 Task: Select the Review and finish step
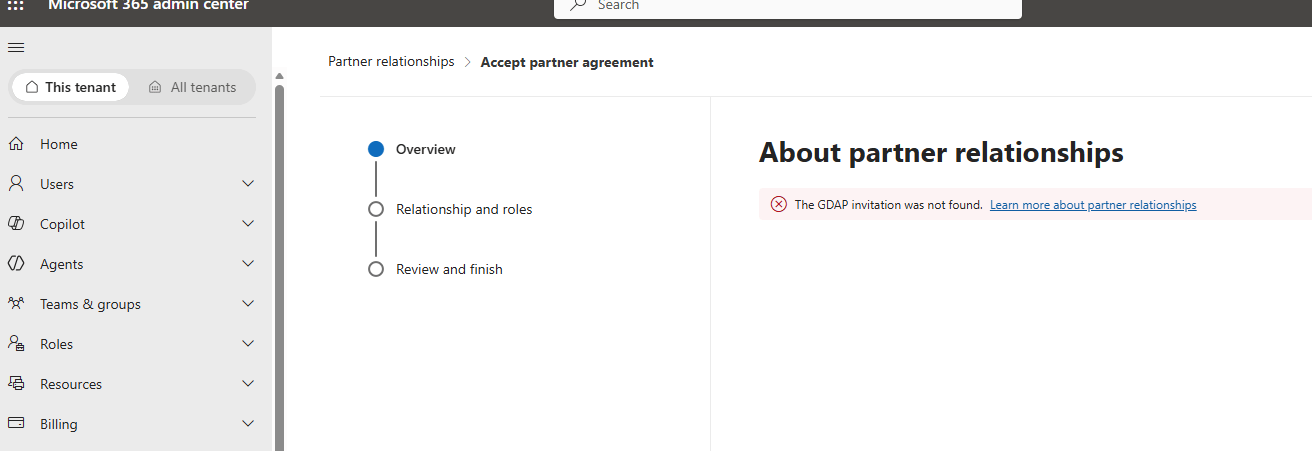(436, 269)
